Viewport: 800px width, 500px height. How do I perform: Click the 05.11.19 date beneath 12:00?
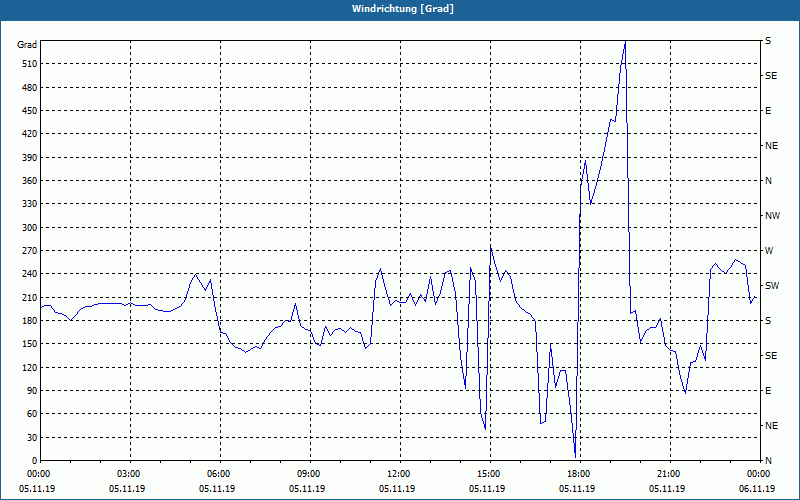tap(397, 489)
